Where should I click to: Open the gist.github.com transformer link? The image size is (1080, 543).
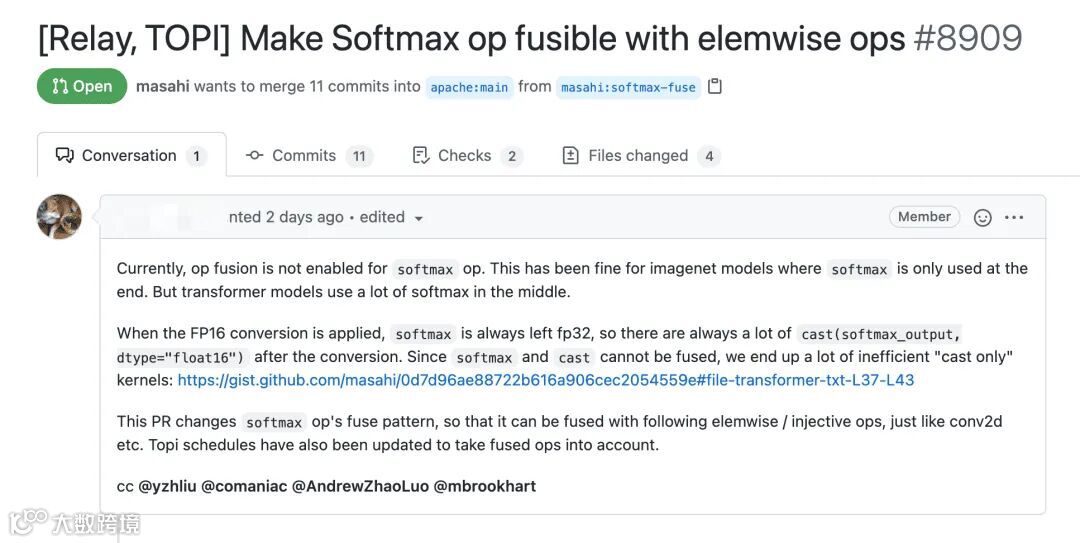(x=545, y=380)
